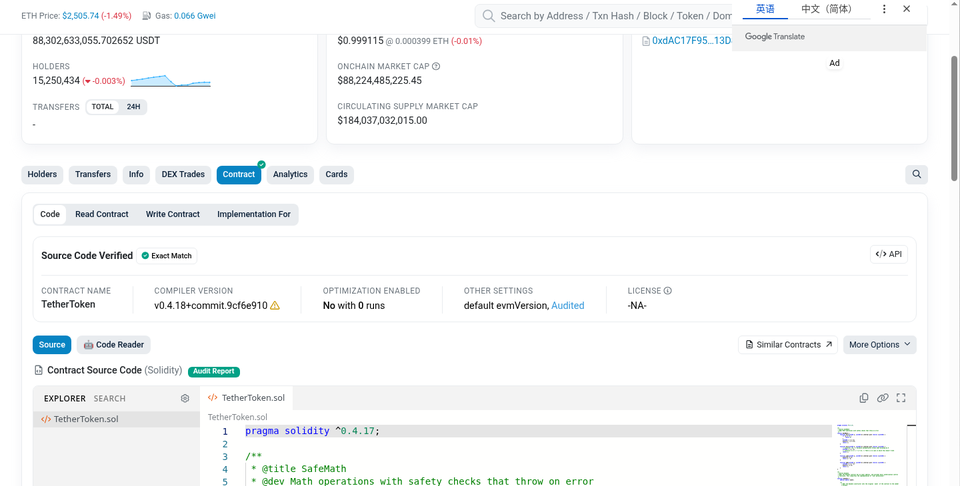Click the permalink icon for TetherToken.sol

tap(882, 398)
